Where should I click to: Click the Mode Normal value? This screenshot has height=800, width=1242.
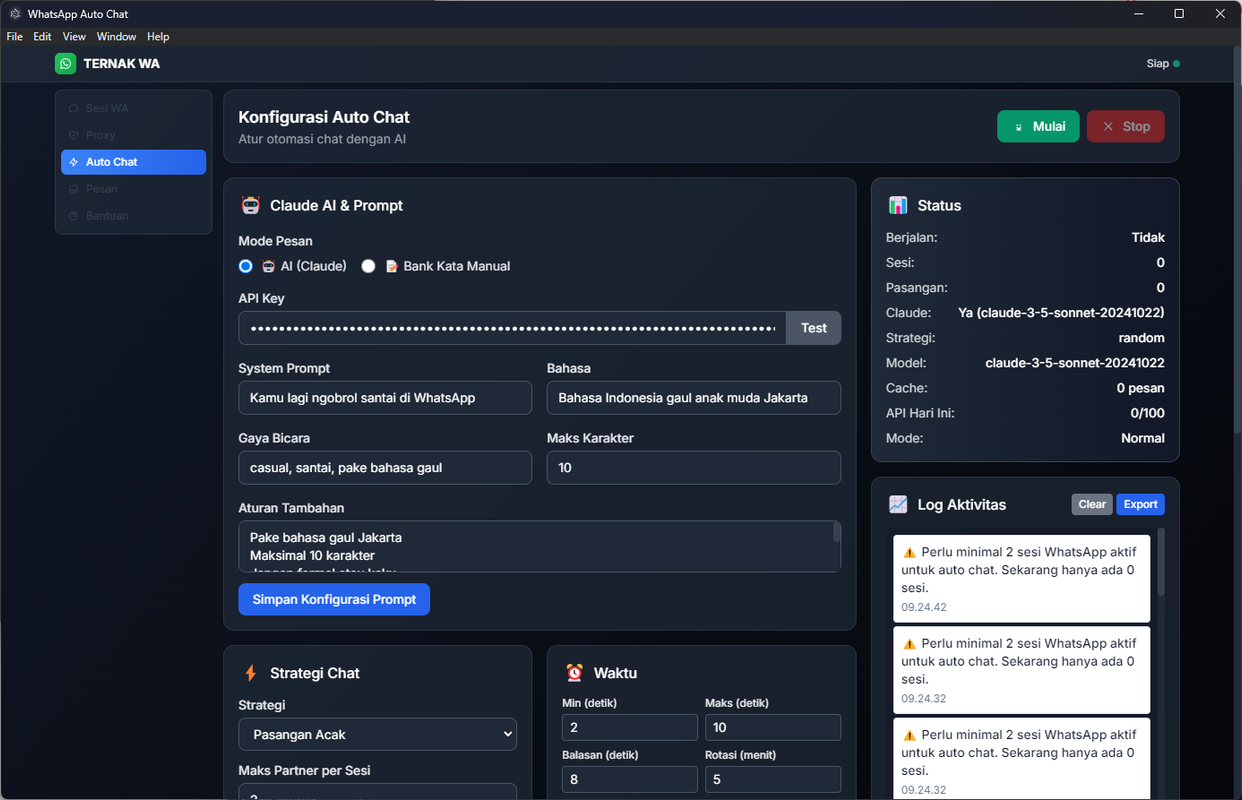coord(1143,438)
